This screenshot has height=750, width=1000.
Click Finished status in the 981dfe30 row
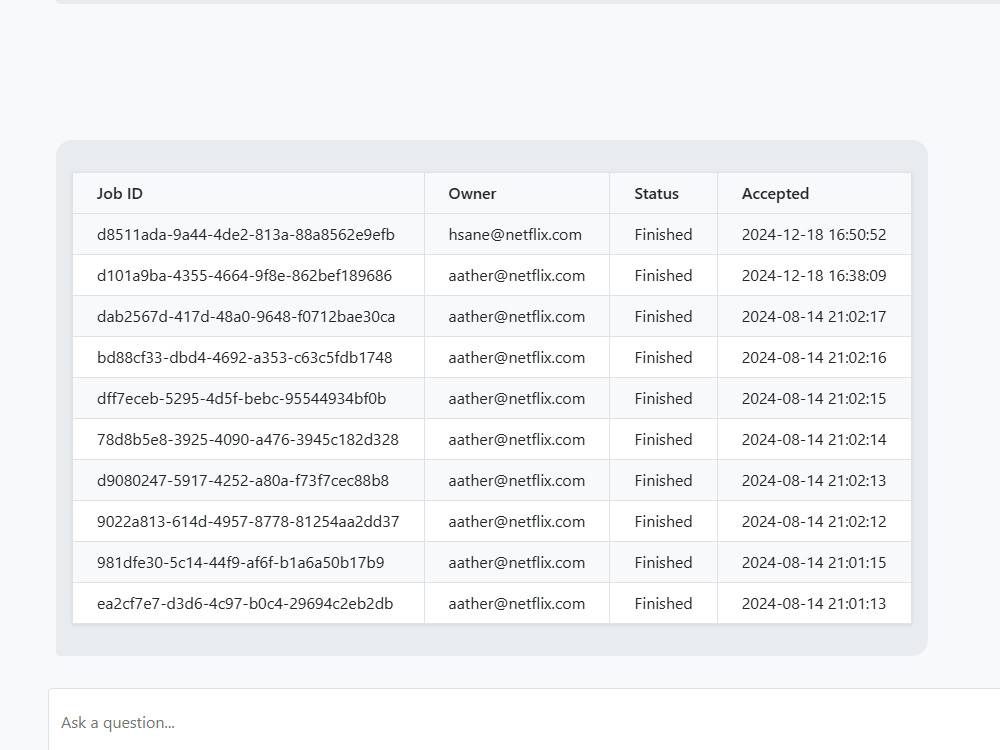coord(663,562)
